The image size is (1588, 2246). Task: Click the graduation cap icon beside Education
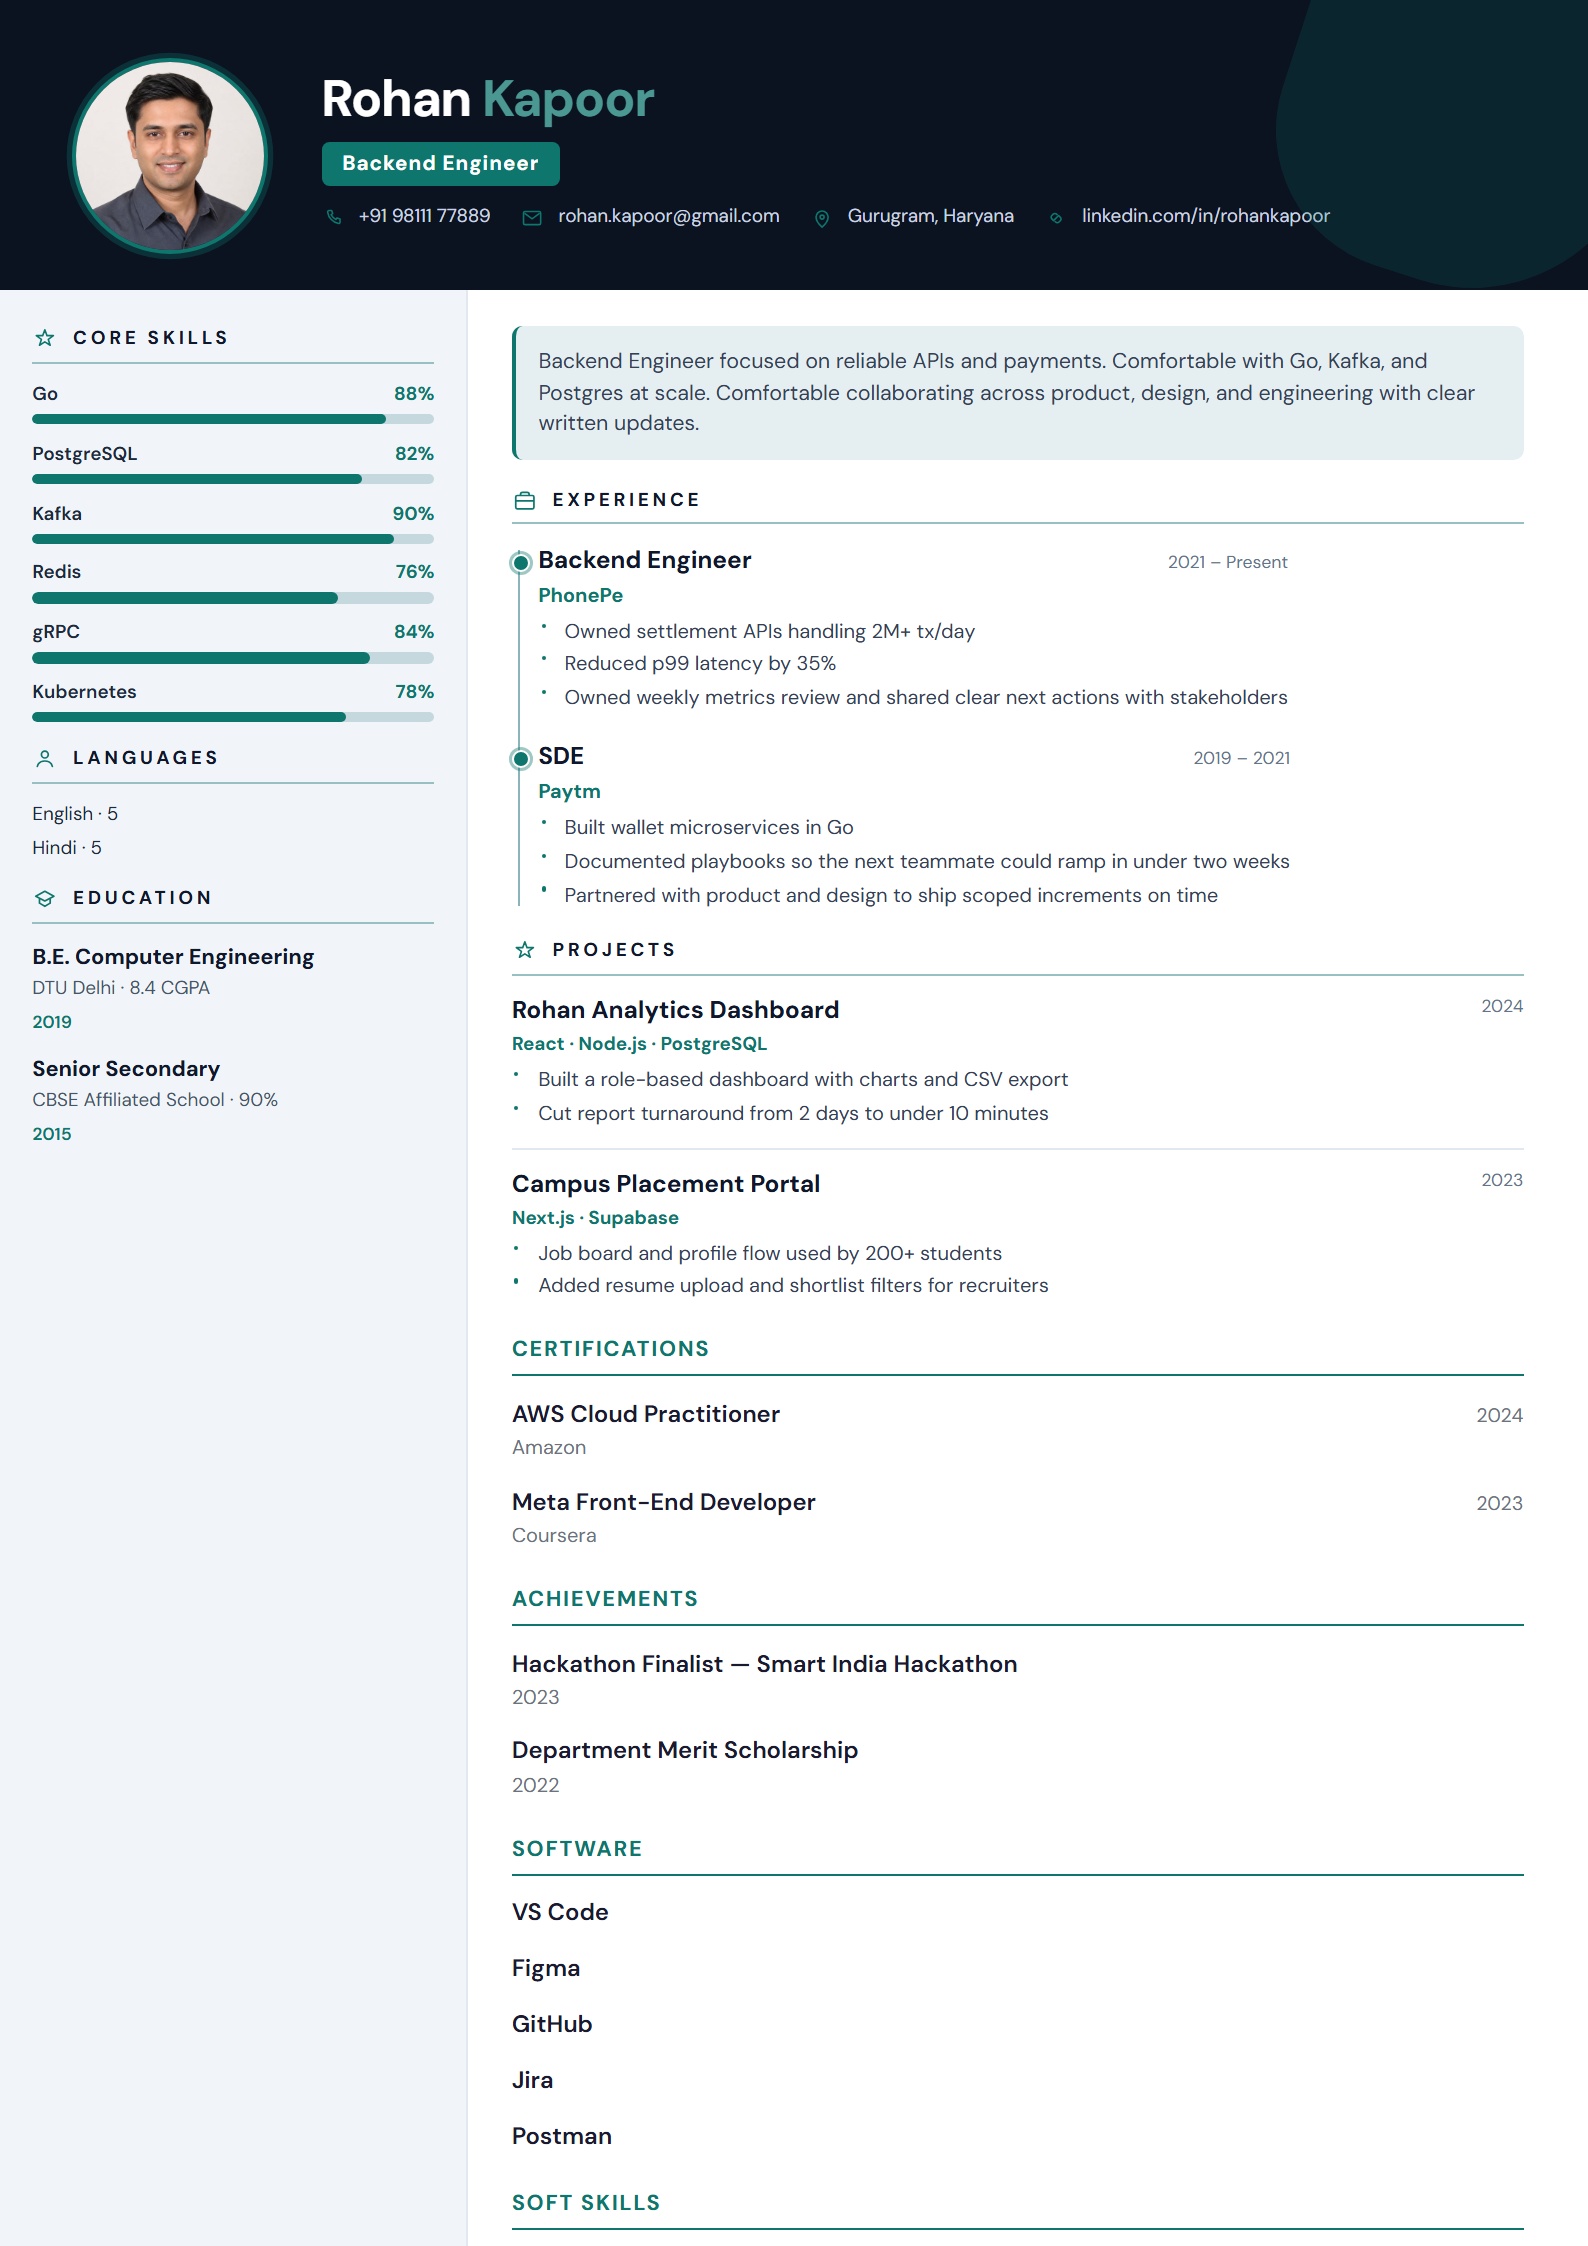tap(45, 898)
